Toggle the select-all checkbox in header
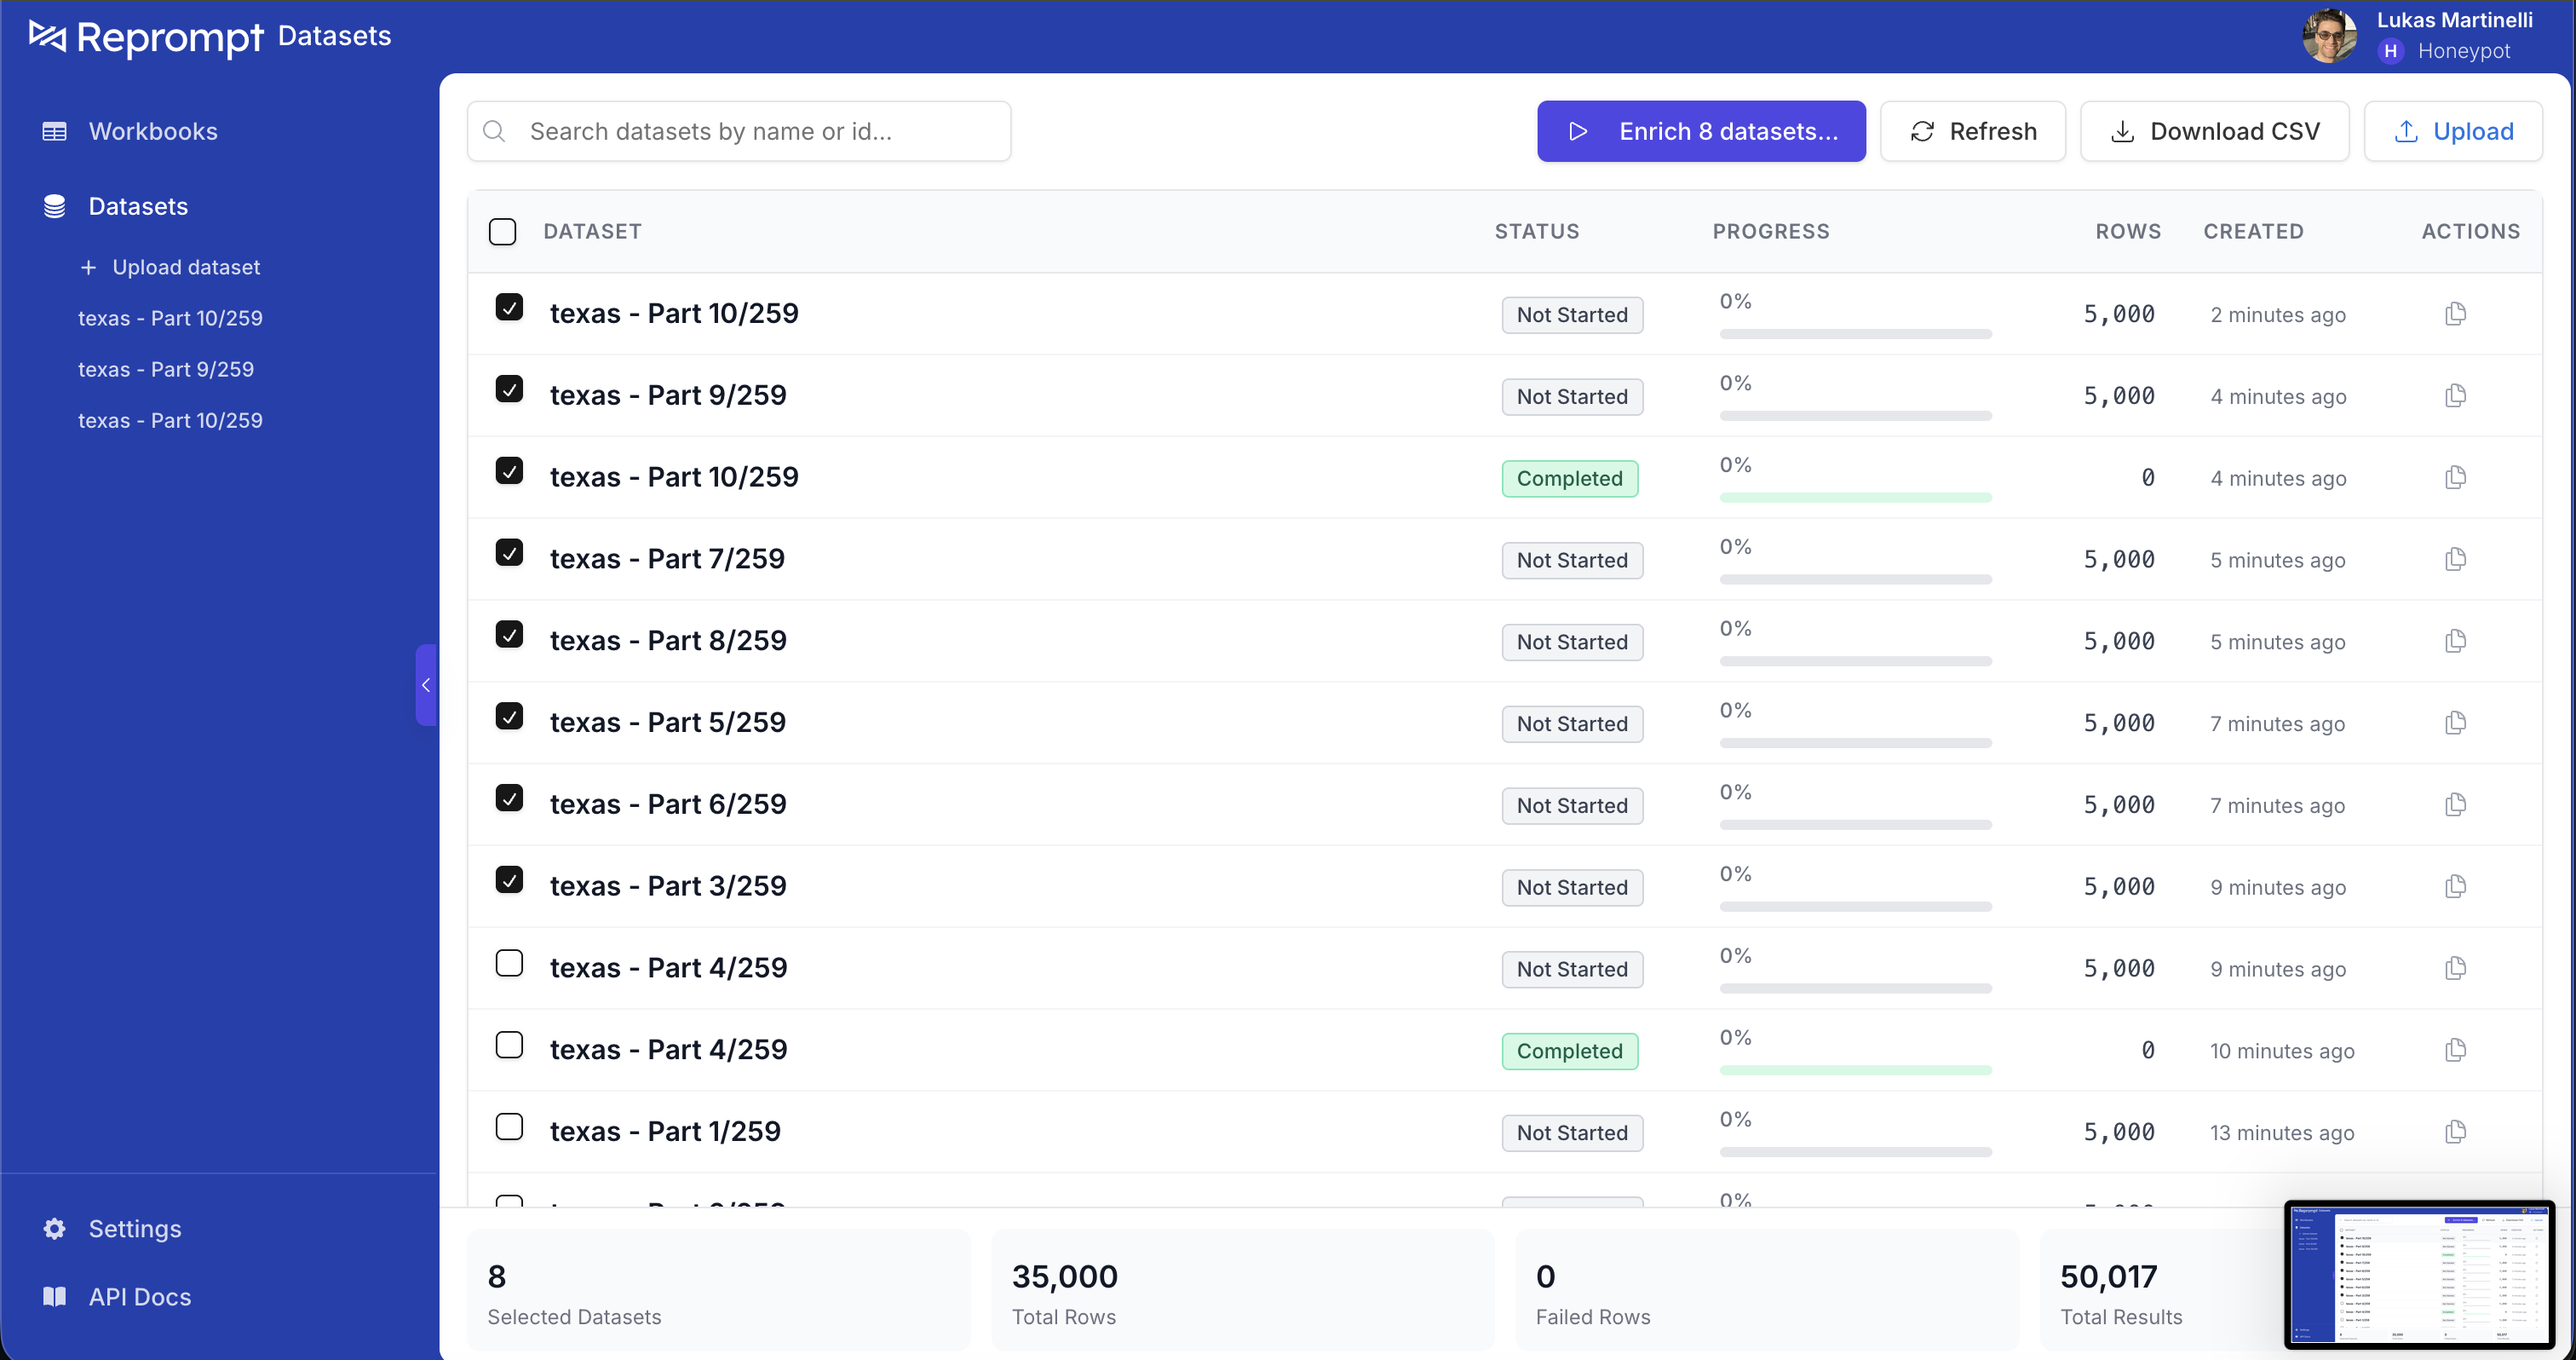 pyautogui.click(x=502, y=231)
